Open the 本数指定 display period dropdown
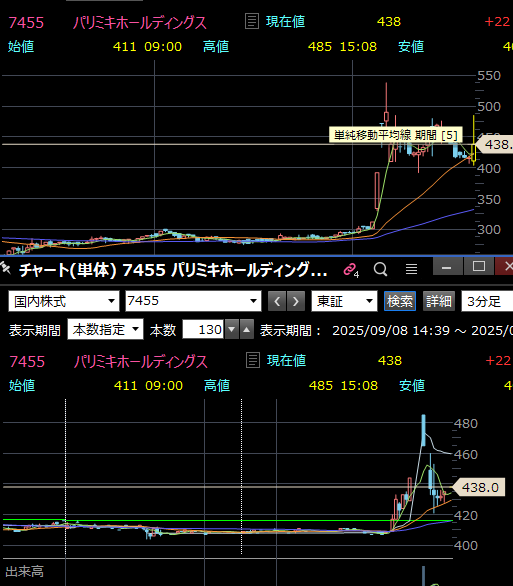The width and height of the screenshot is (513, 586). pyautogui.click(x=105, y=329)
